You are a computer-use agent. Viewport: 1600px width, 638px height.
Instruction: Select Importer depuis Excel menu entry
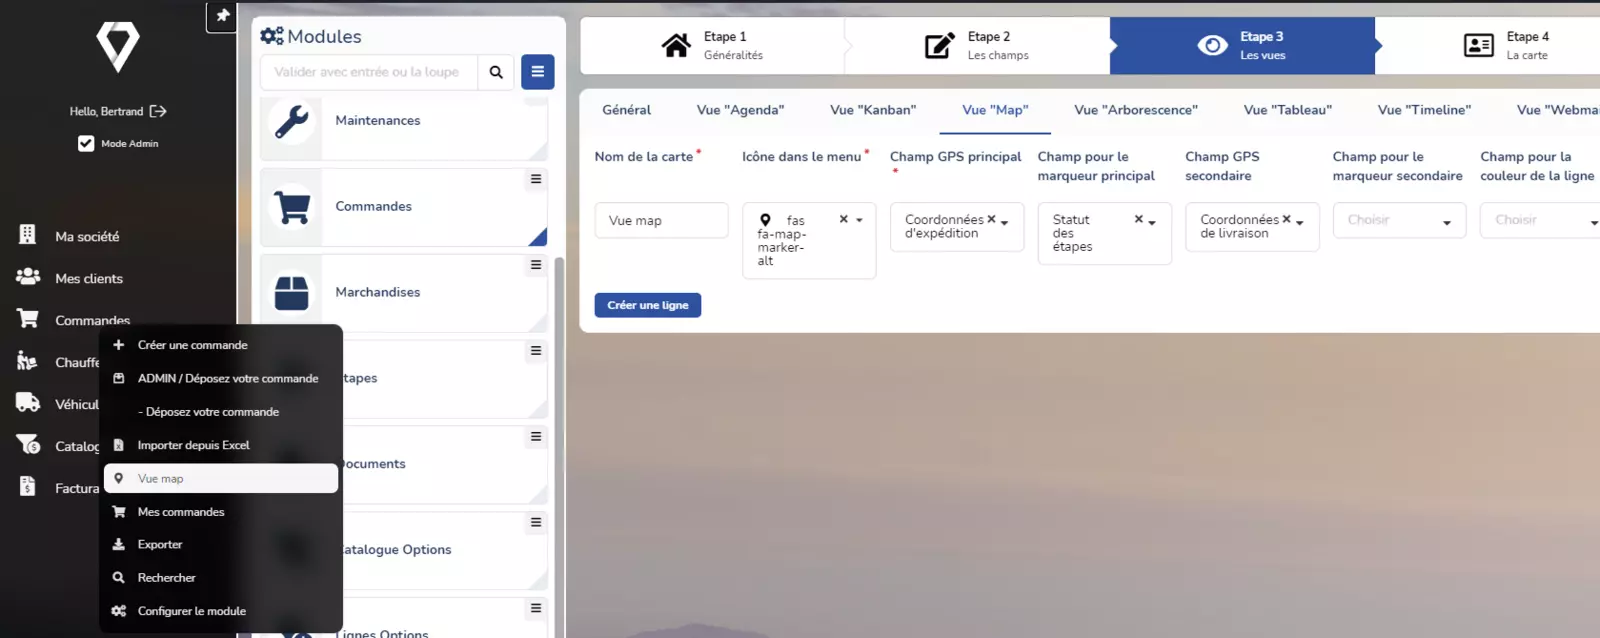pyautogui.click(x=193, y=445)
